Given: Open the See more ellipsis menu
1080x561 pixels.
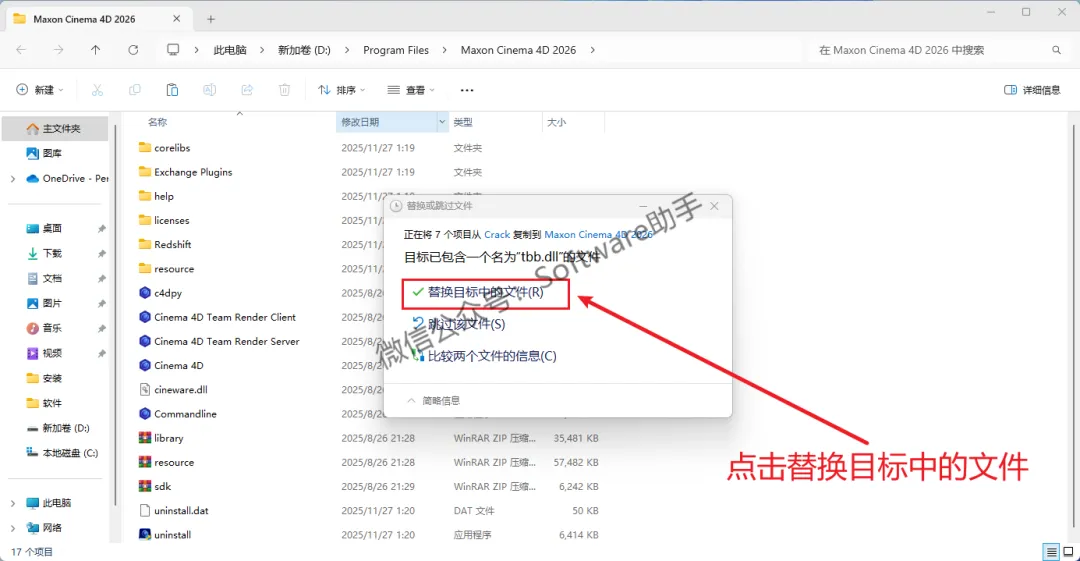Looking at the screenshot, I should tap(467, 90).
